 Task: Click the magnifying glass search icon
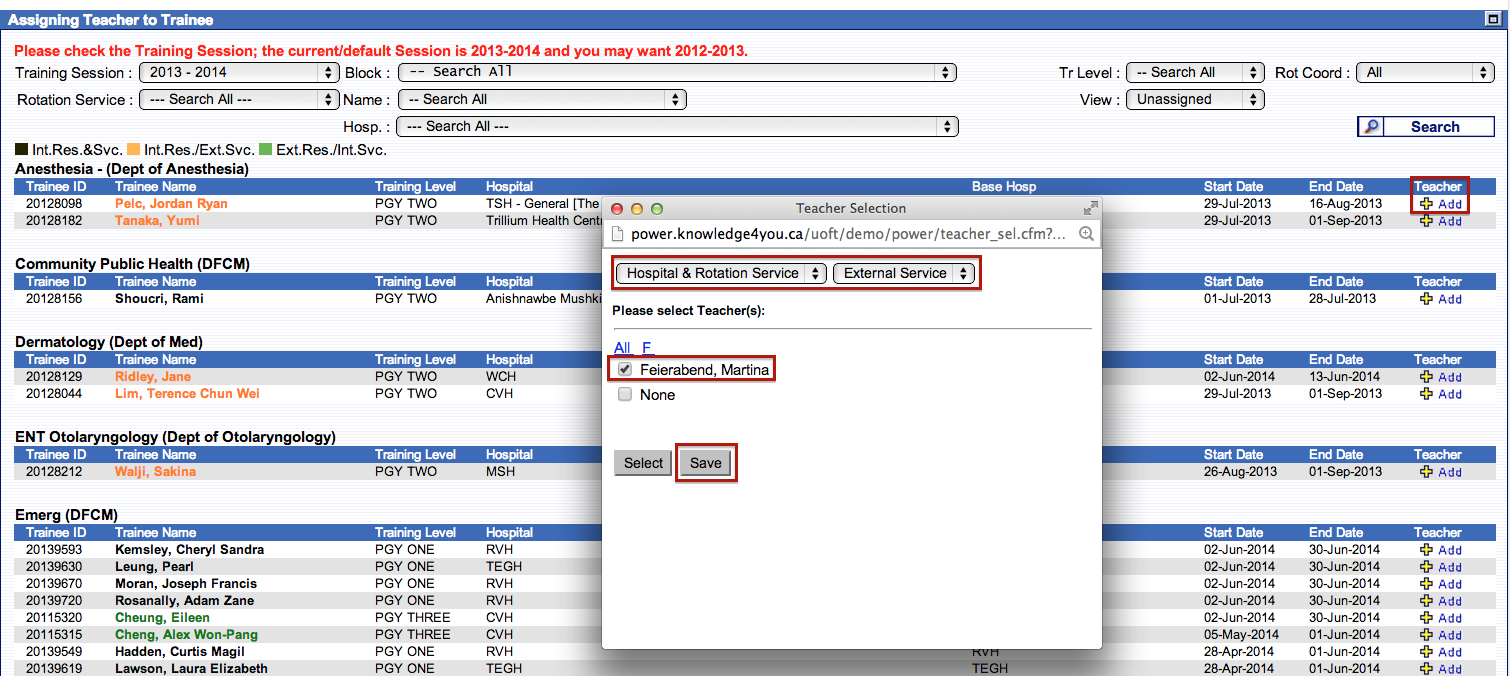pyautogui.click(x=1372, y=127)
